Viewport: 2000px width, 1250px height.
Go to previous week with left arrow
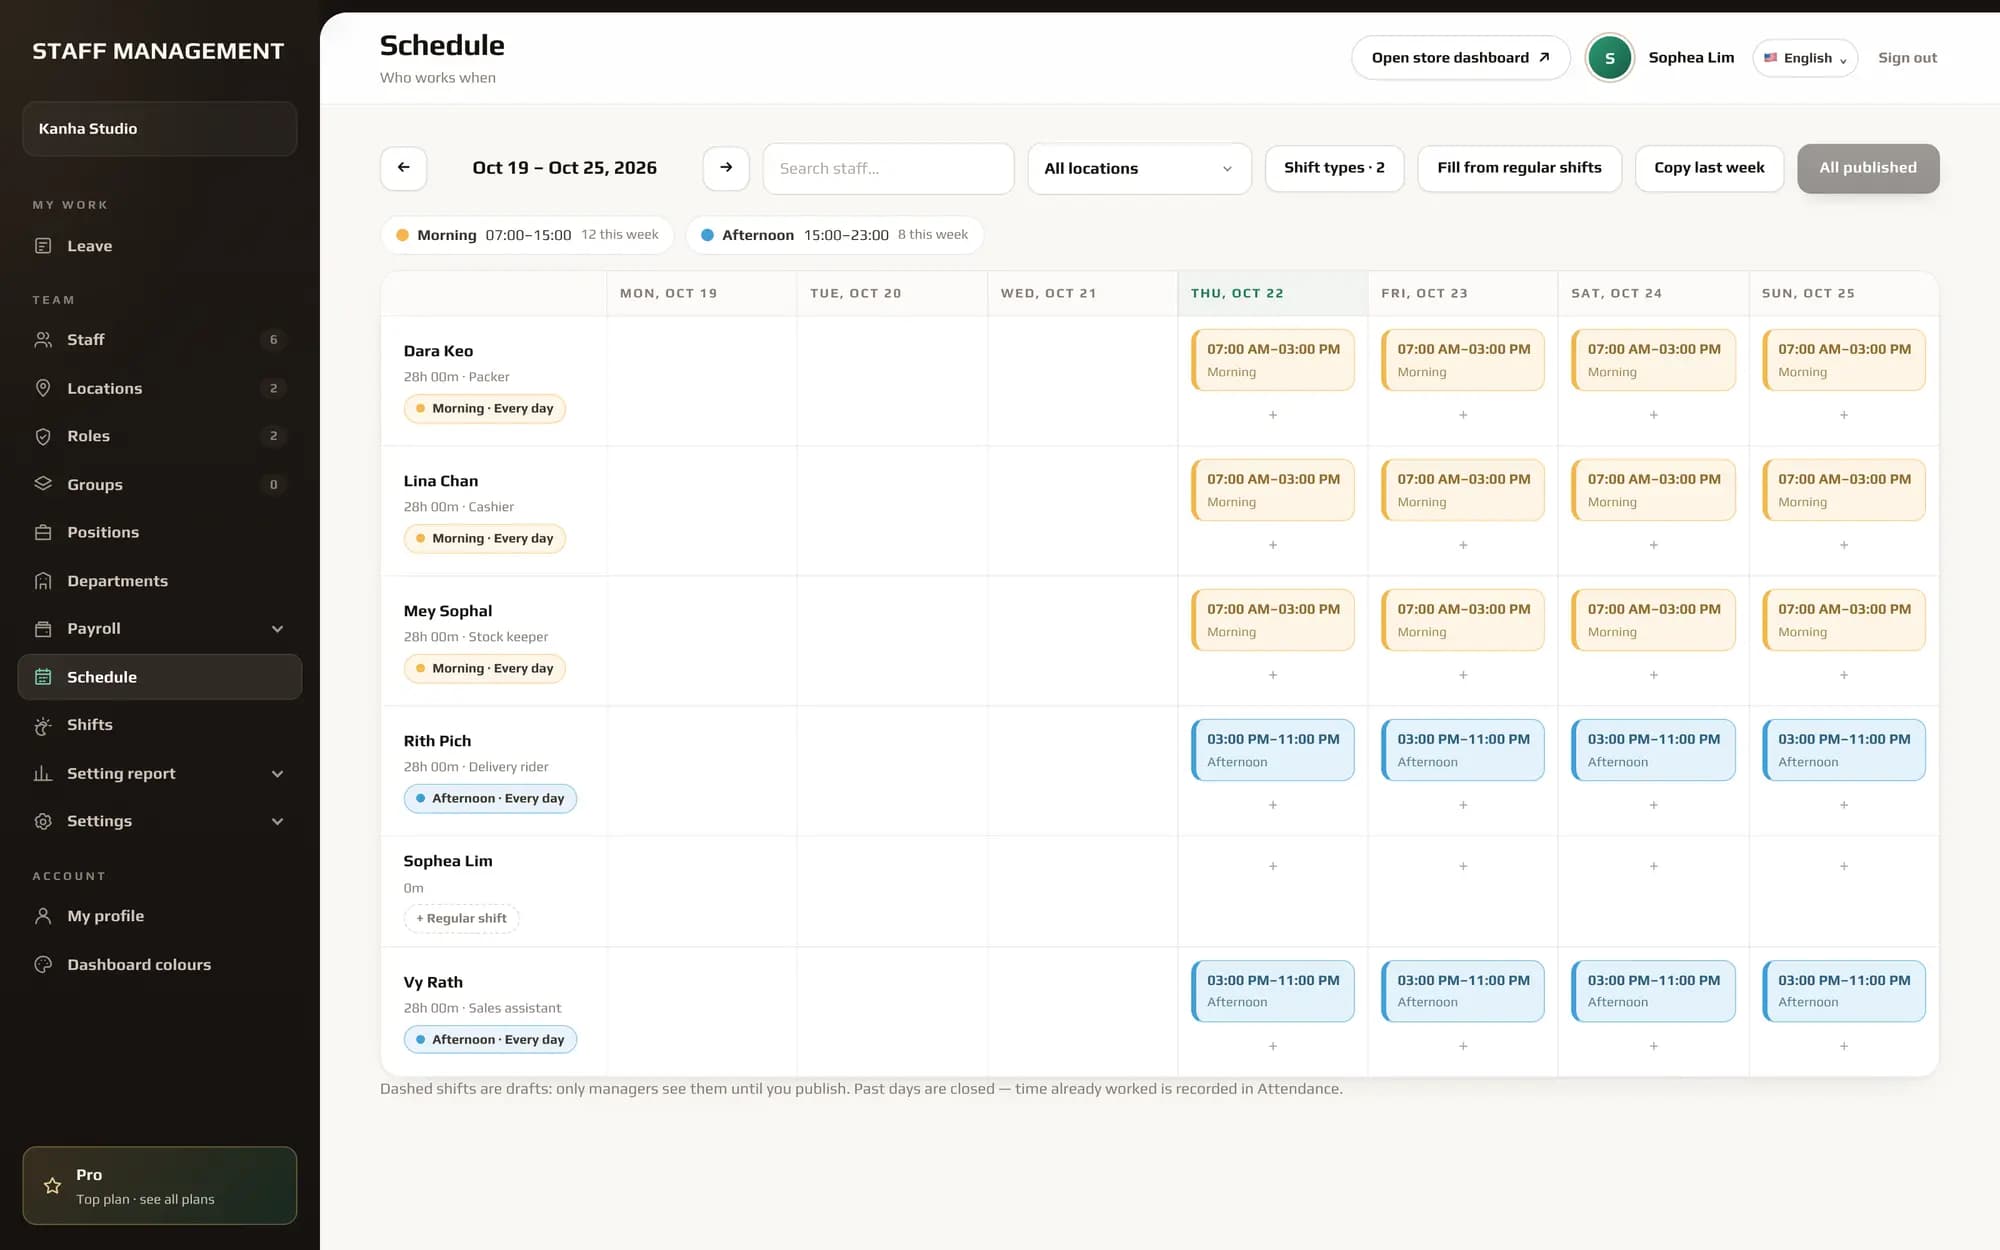tap(403, 168)
